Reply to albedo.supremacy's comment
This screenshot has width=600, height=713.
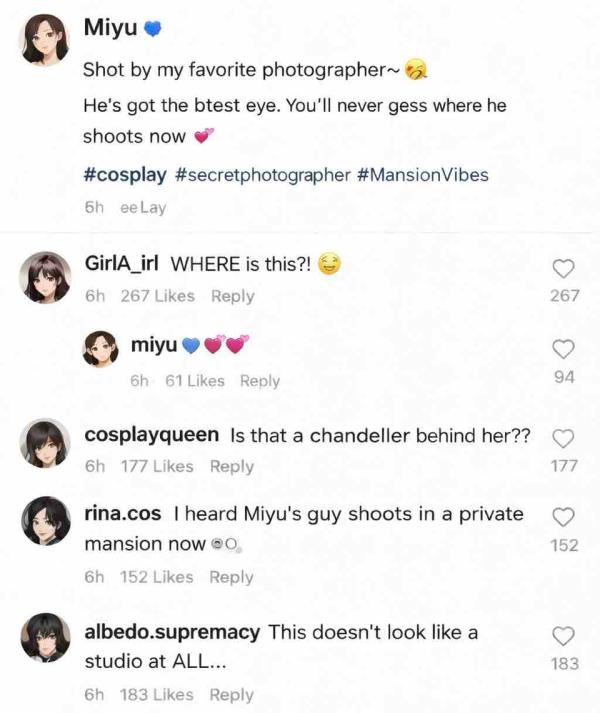click(x=232, y=695)
